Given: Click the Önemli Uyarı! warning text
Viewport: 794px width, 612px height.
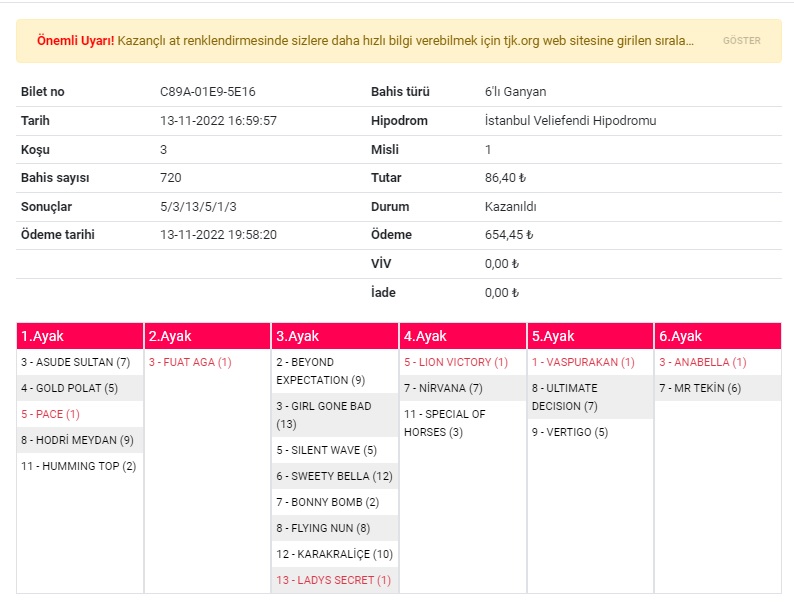Looking at the screenshot, I should [x=75, y=41].
